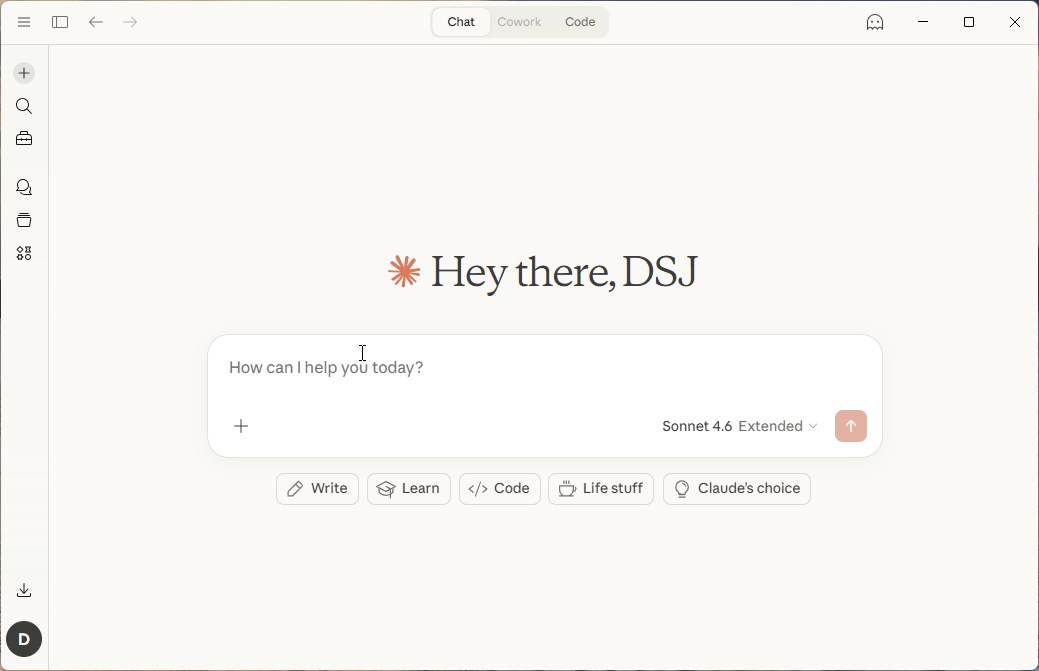This screenshot has width=1039, height=671.
Task: Open chats list from the speech bubbles icon
Action: 24,187
